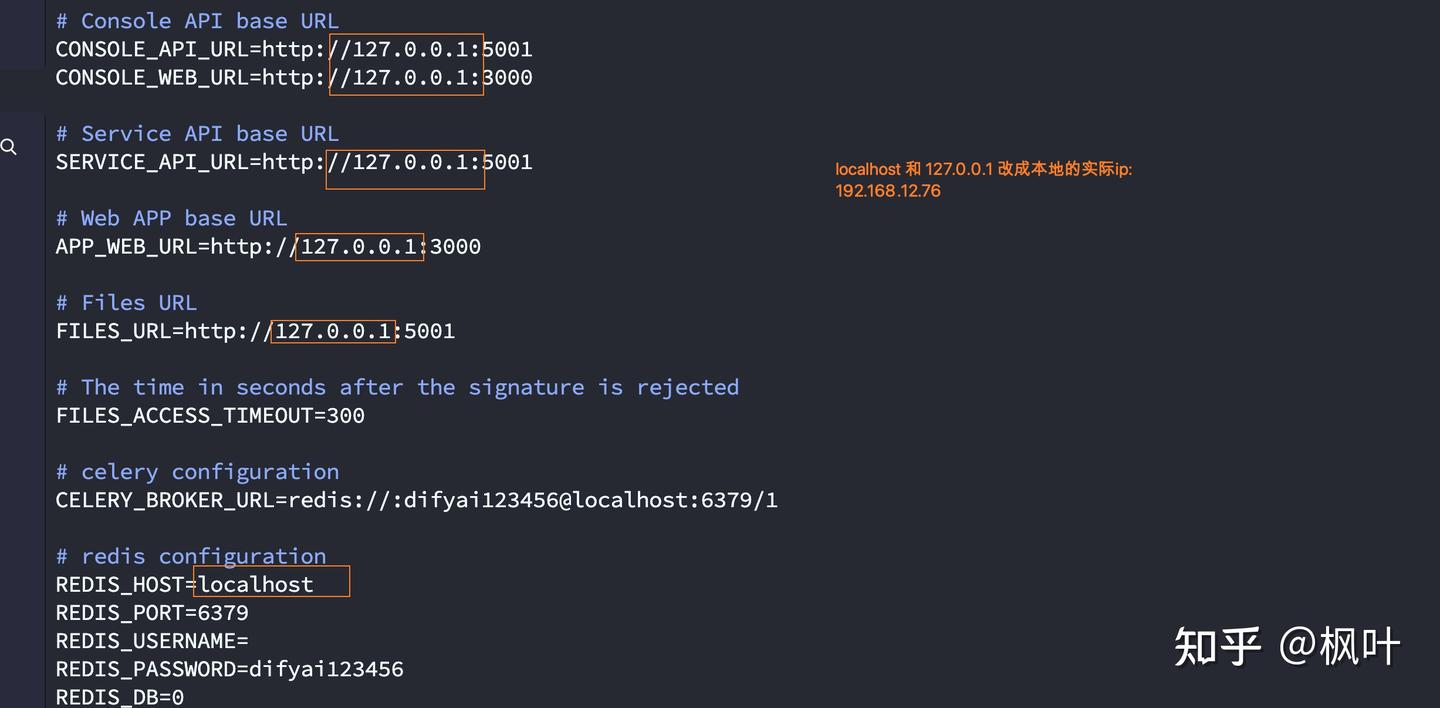
Task: Click 127.0.0.1 in the APP_WEB_URL line
Action: click(x=359, y=247)
